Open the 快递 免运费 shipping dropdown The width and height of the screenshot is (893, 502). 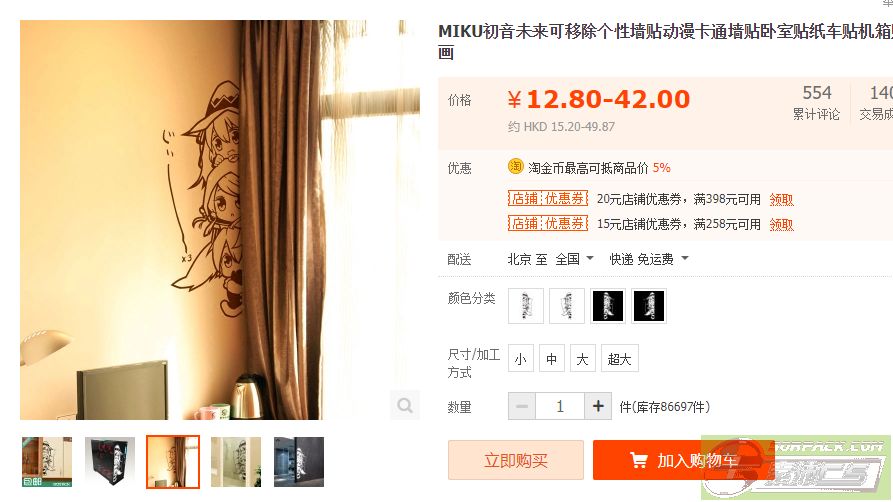[649, 259]
